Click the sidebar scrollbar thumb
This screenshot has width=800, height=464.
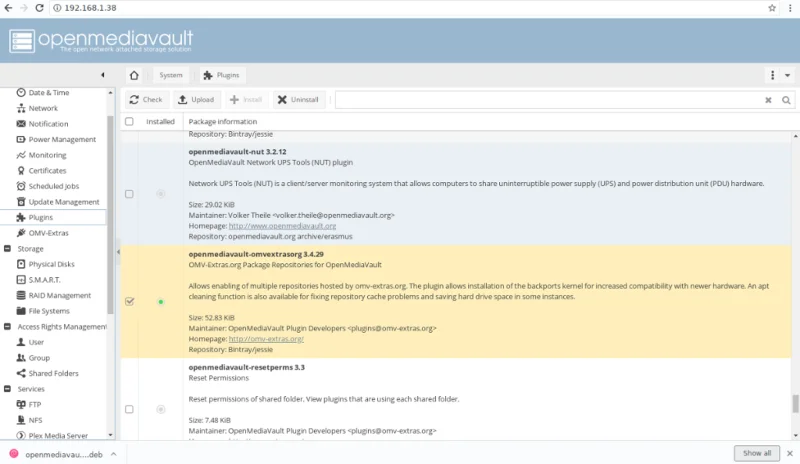(x=110, y=214)
